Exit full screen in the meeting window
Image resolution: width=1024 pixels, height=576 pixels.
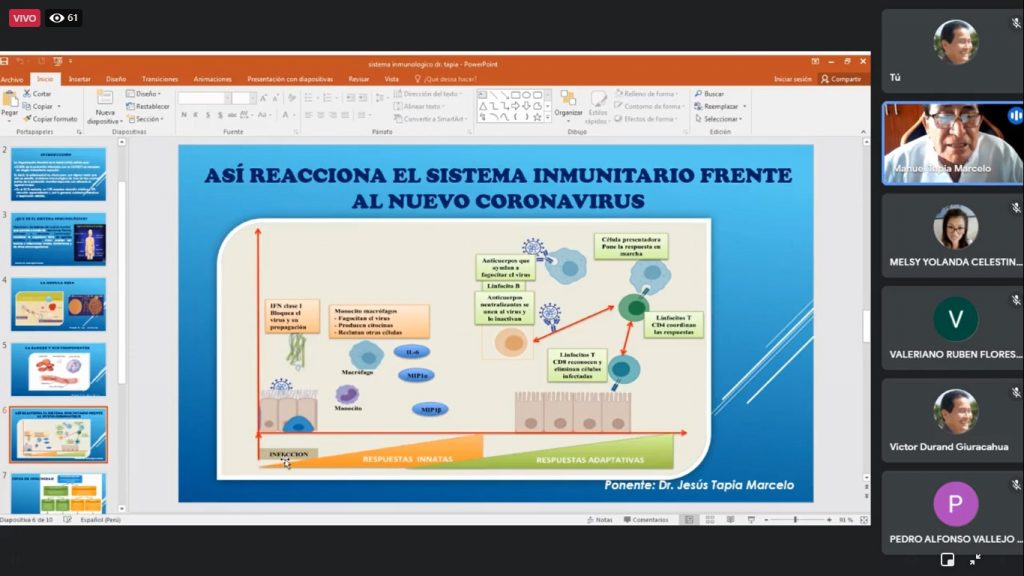pos(975,560)
